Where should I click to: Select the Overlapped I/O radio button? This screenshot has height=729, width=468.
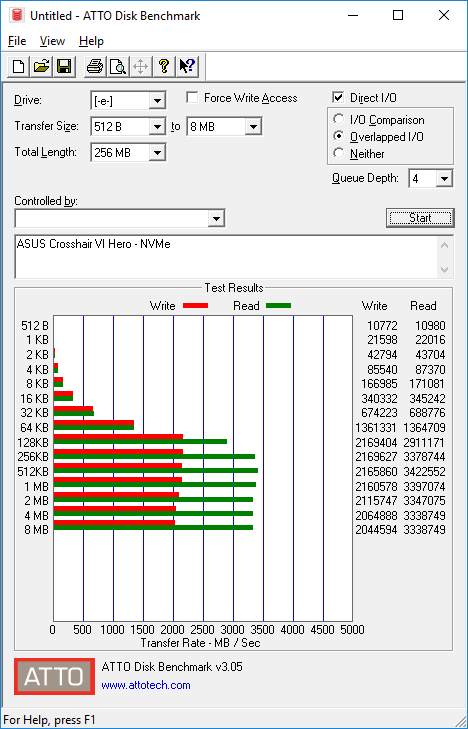pyautogui.click(x=338, y=136)
